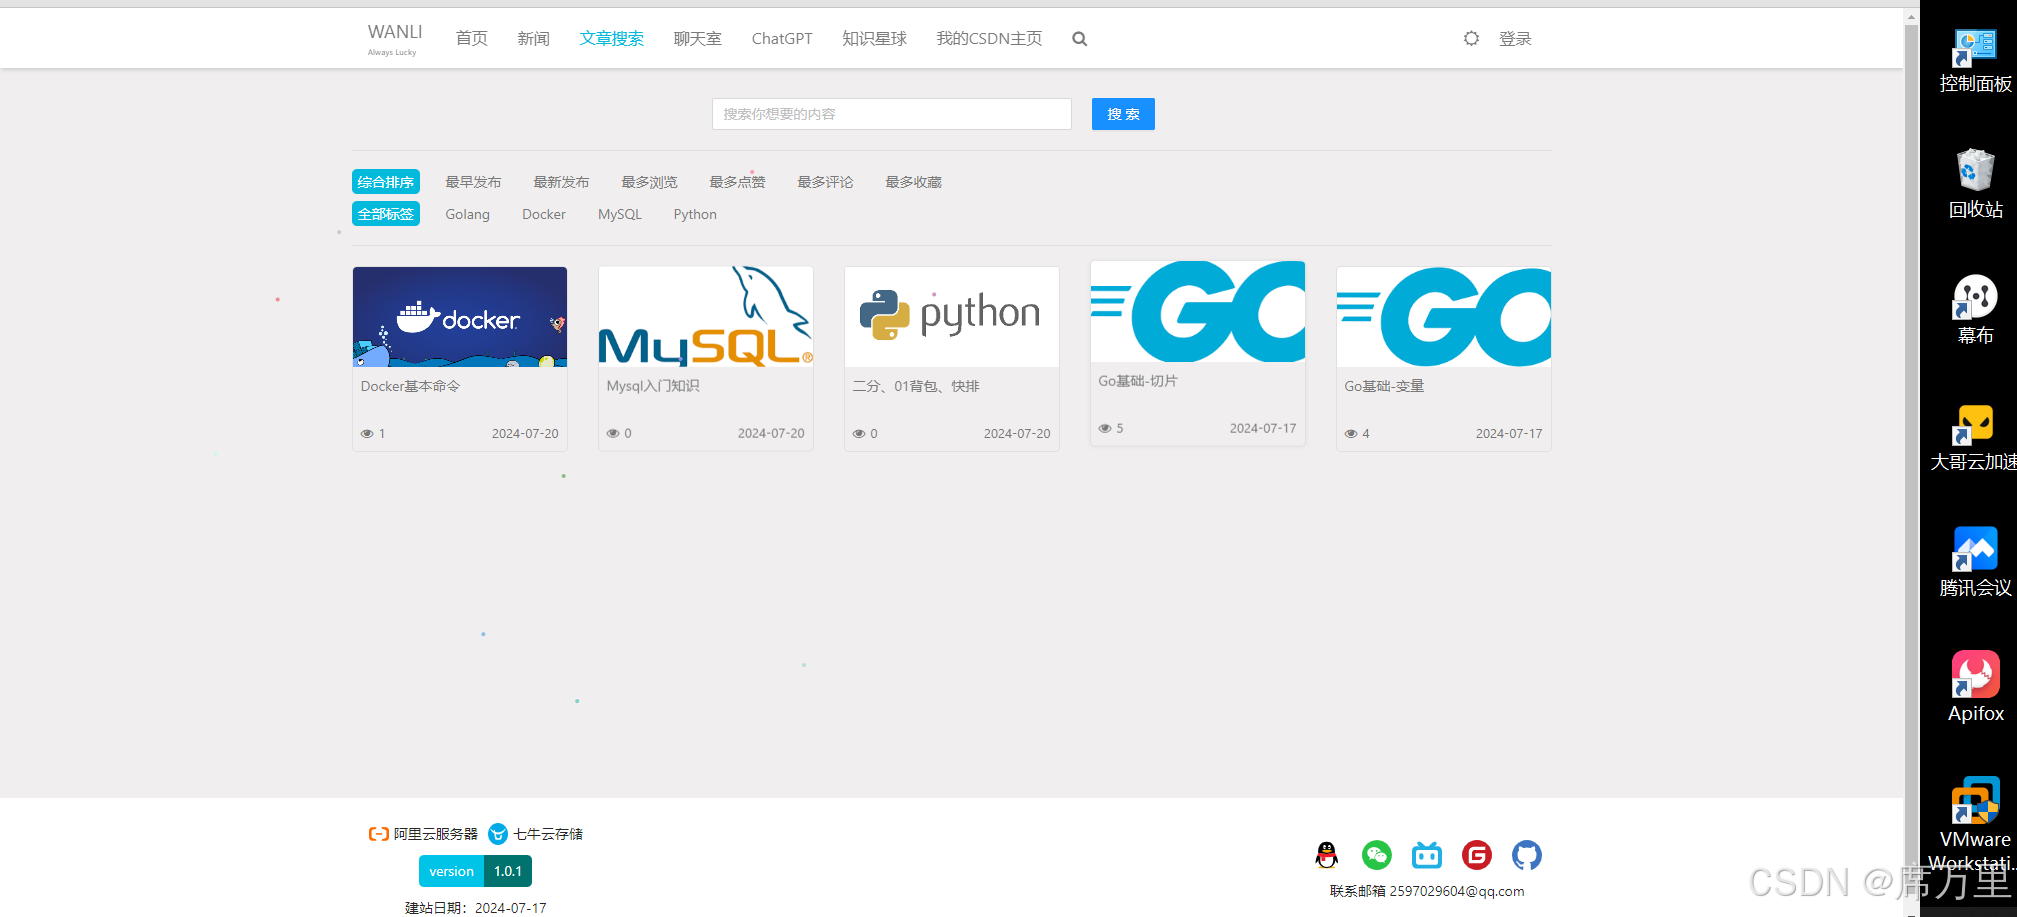Open the GitHub icon in footer
Image resolution: width=2017 pixels, height=917 pixels.
(x=1527, y=855)
